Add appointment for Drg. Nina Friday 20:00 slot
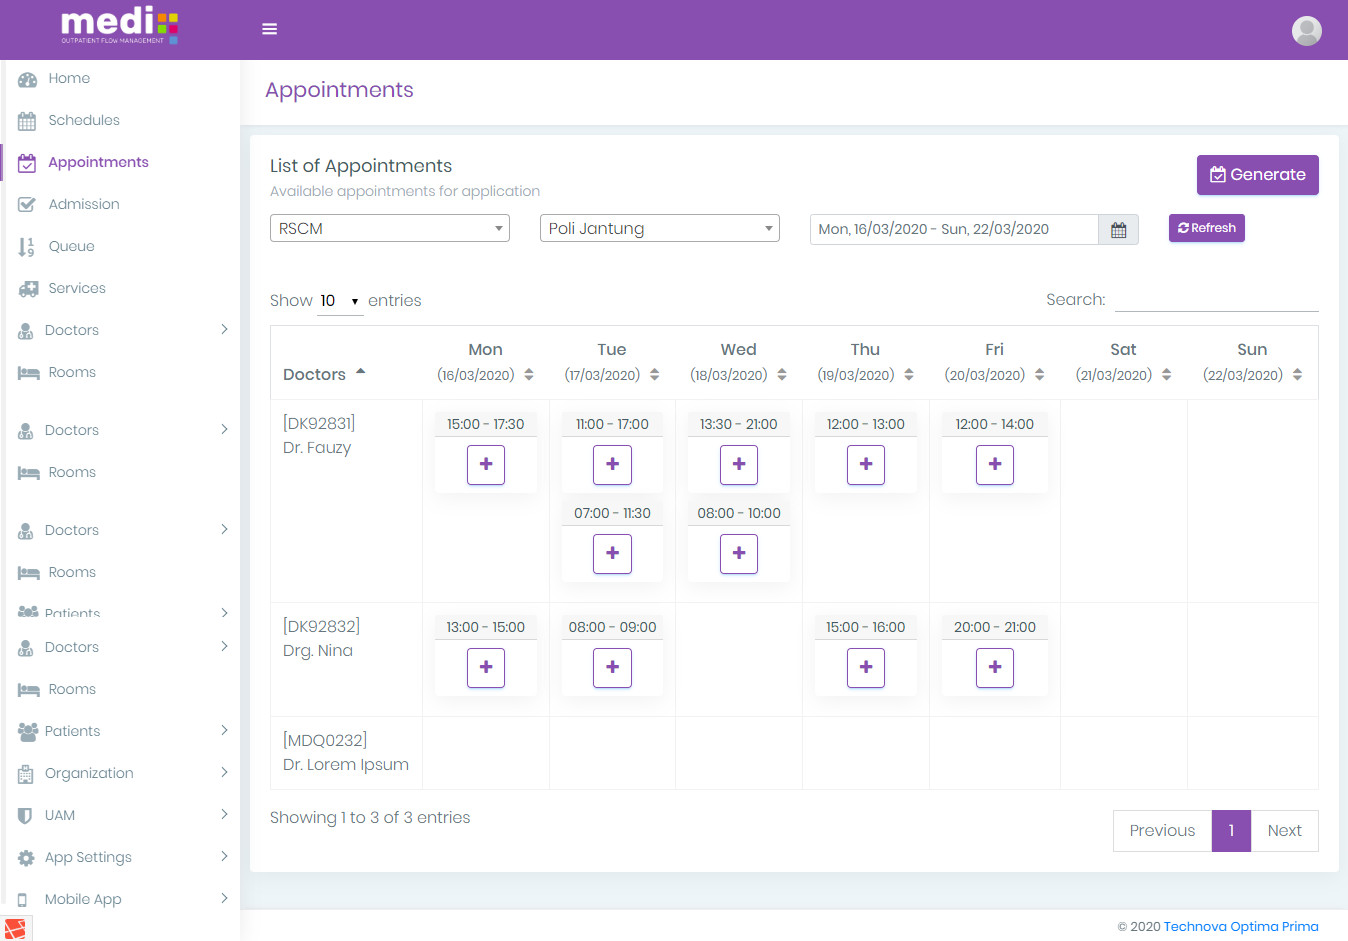The height and width of the screenshot is (941, 1348). coord(994,667)
